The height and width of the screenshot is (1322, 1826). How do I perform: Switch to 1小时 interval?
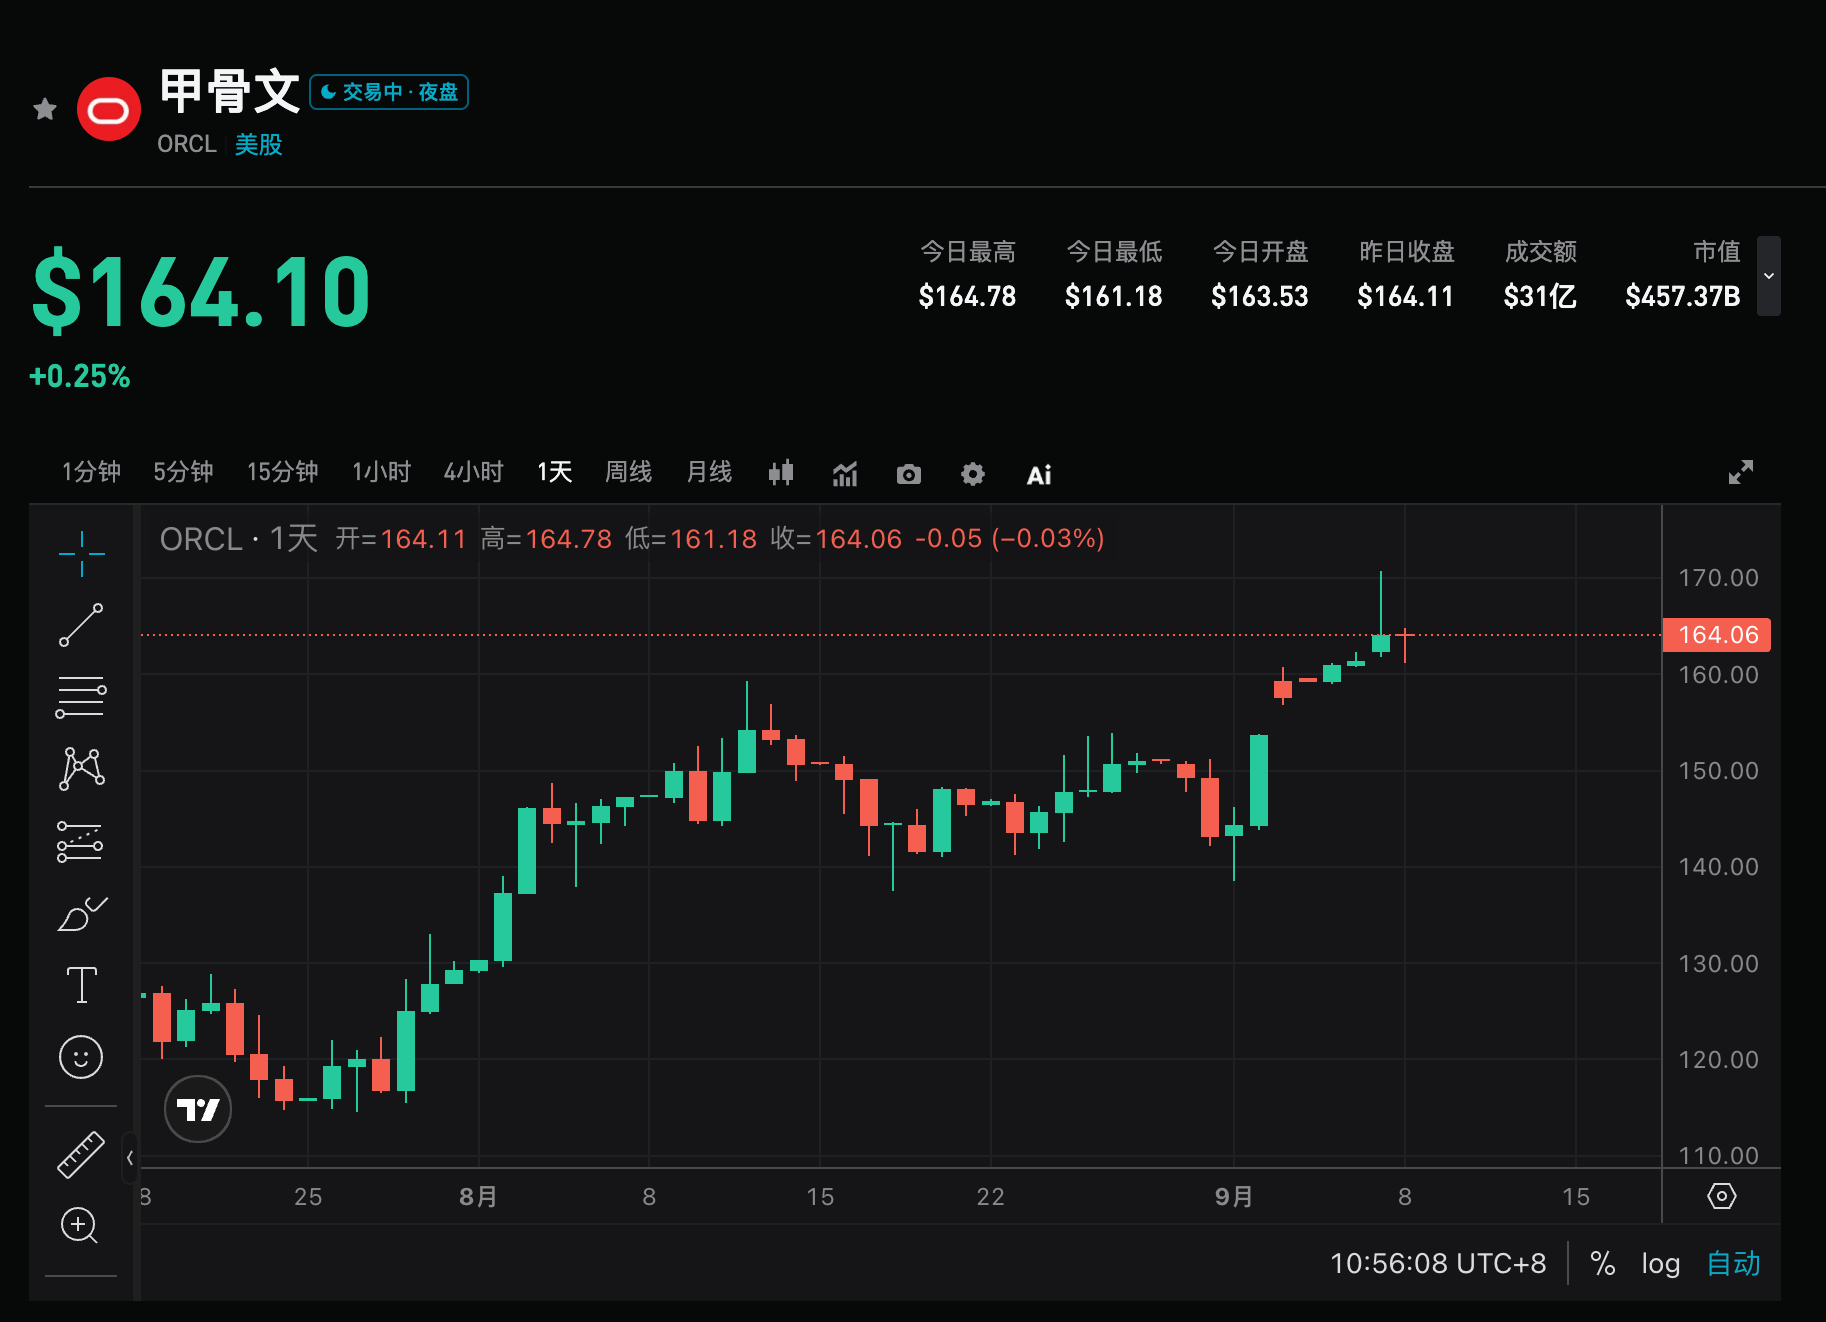(x=381, y=472)
